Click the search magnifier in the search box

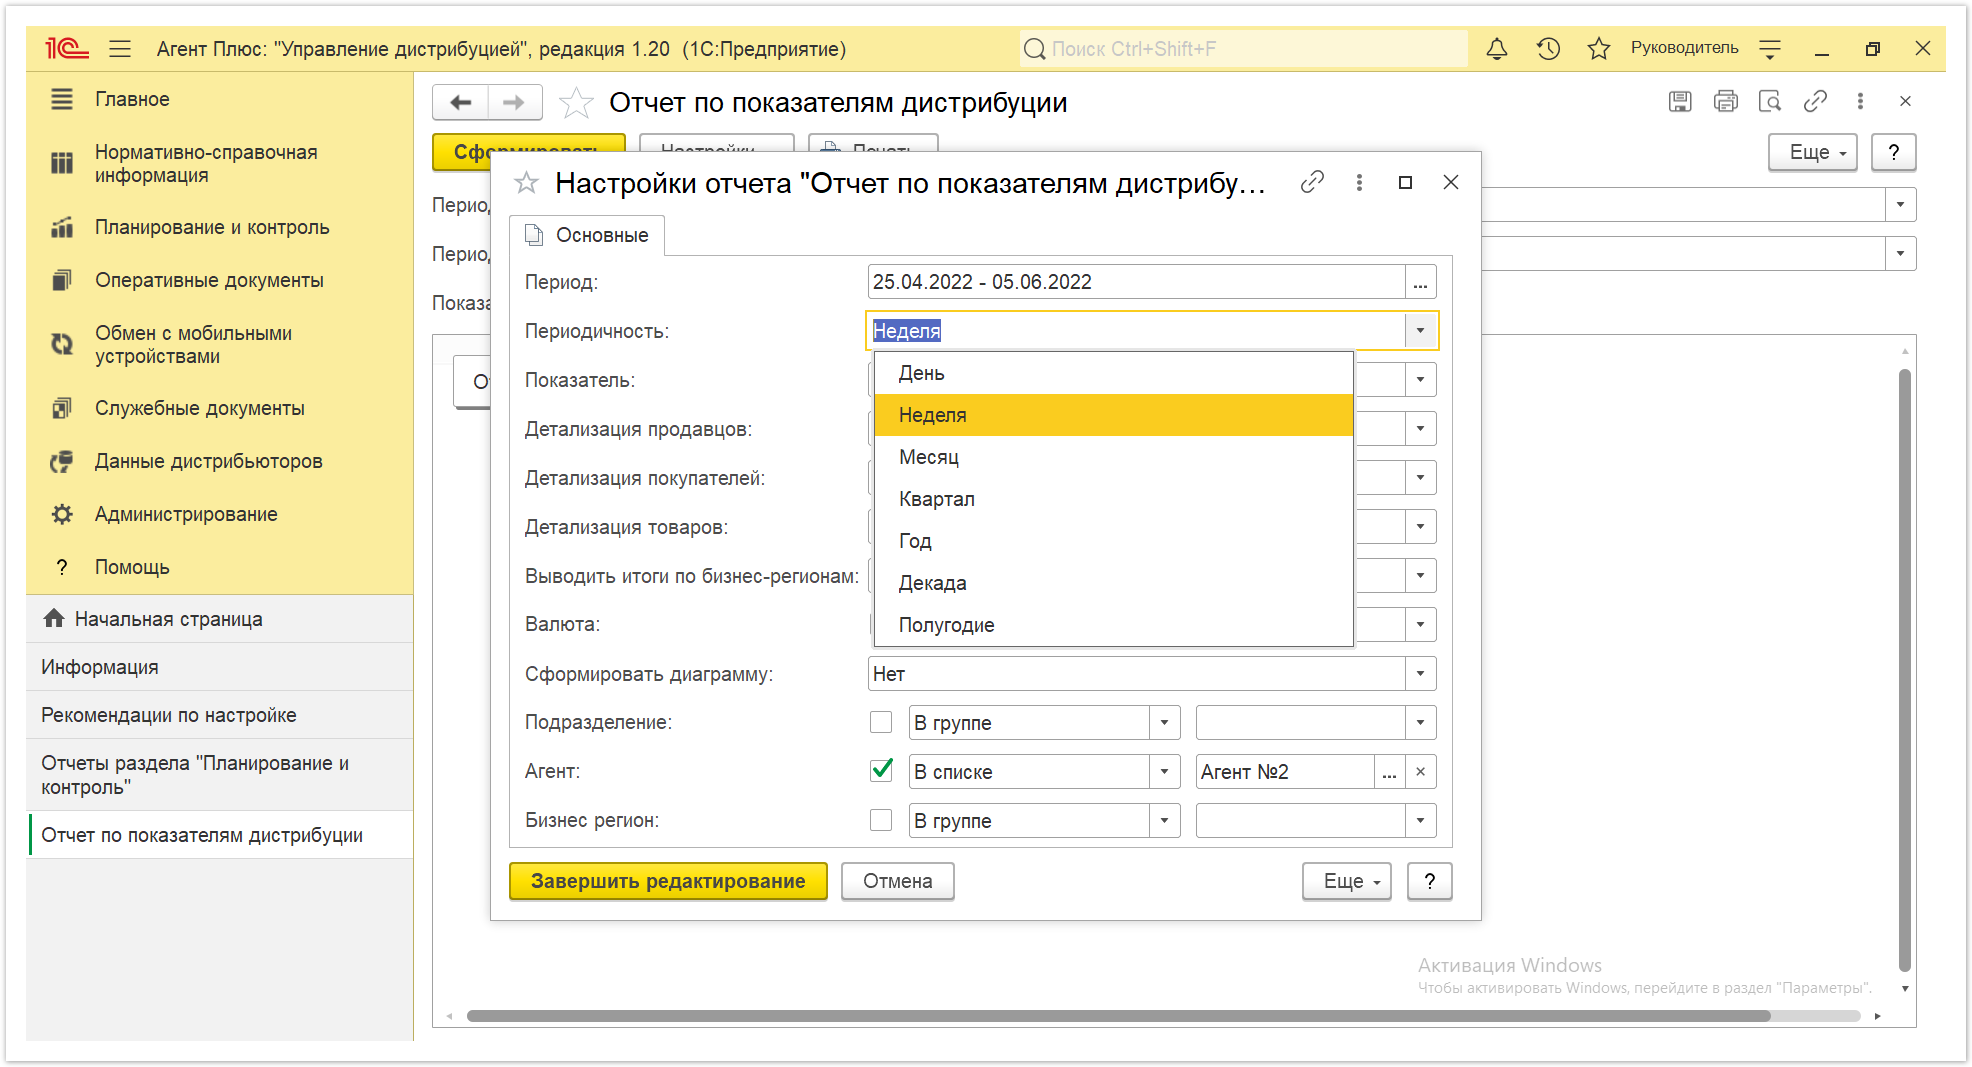tap(1035, 48)
